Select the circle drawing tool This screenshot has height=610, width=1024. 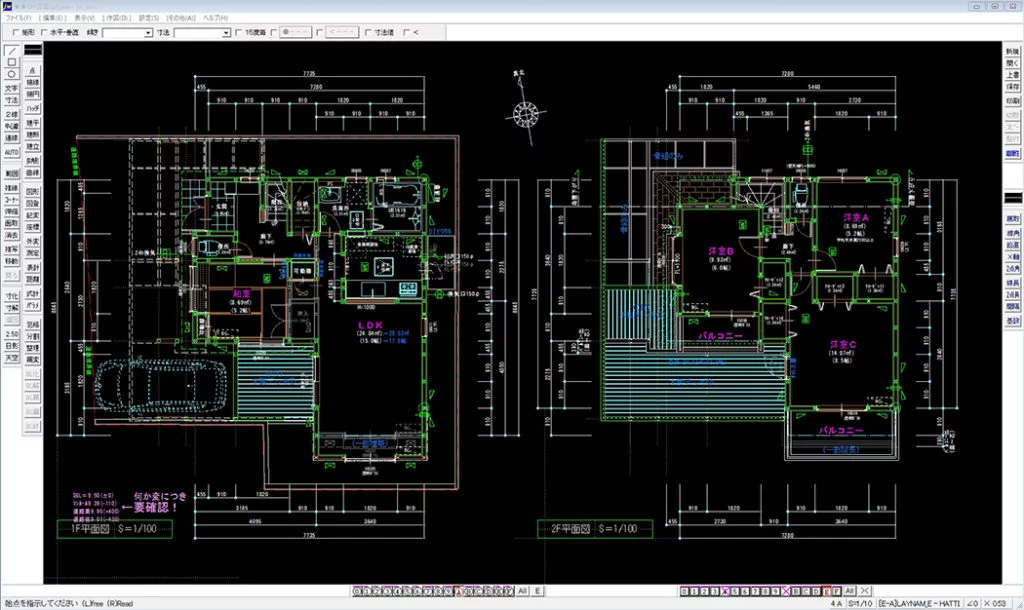click(11, 74)
